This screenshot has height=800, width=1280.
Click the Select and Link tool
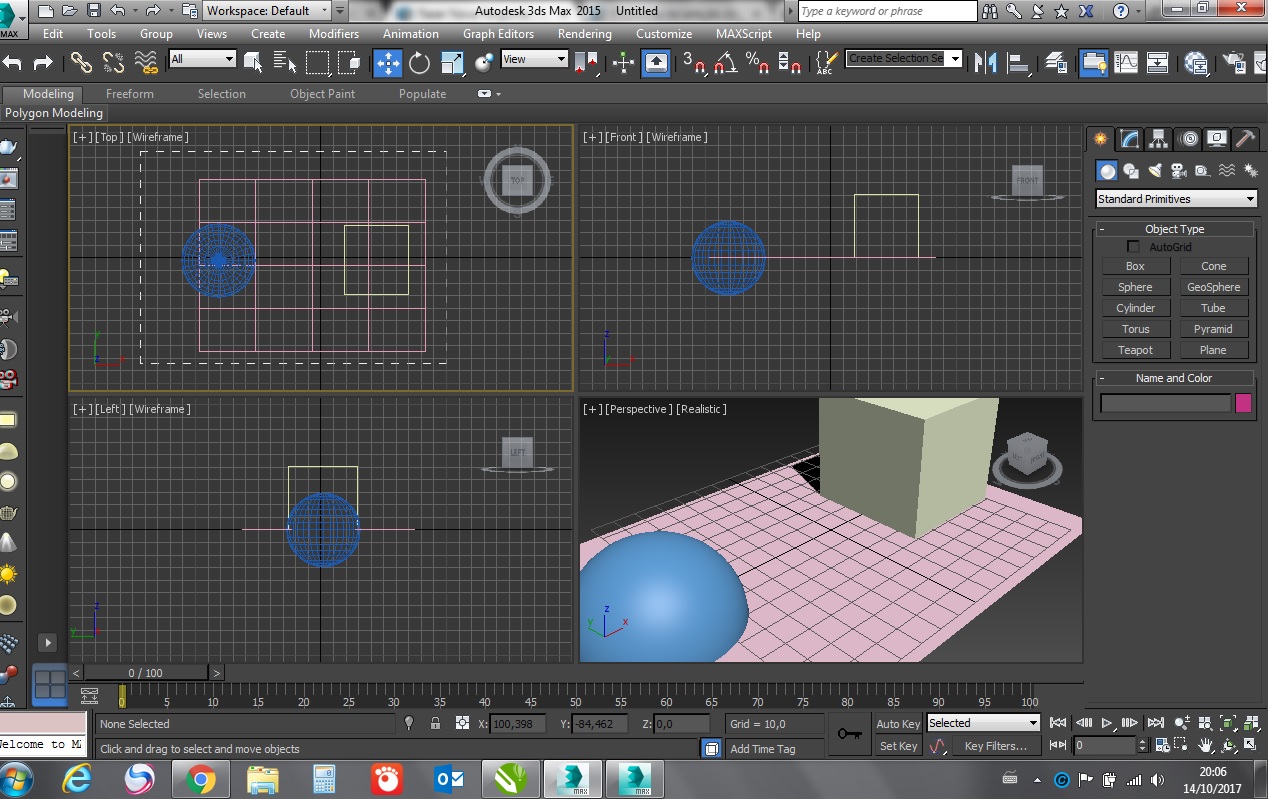tap(81, 63)
